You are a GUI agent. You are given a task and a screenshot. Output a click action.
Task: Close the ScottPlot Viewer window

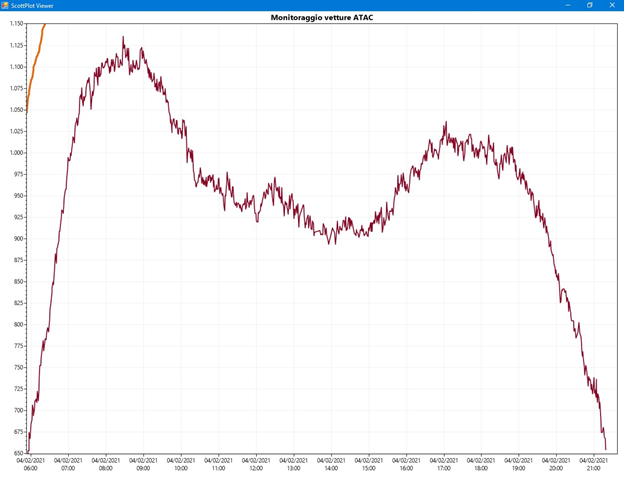click(613, 5)
